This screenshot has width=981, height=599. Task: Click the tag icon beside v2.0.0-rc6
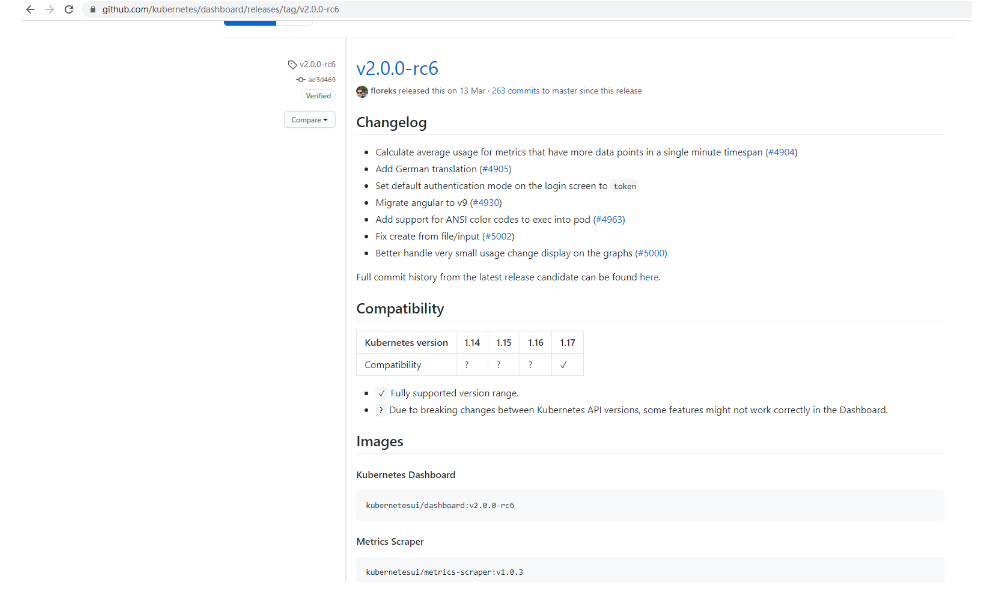[292, 64]
